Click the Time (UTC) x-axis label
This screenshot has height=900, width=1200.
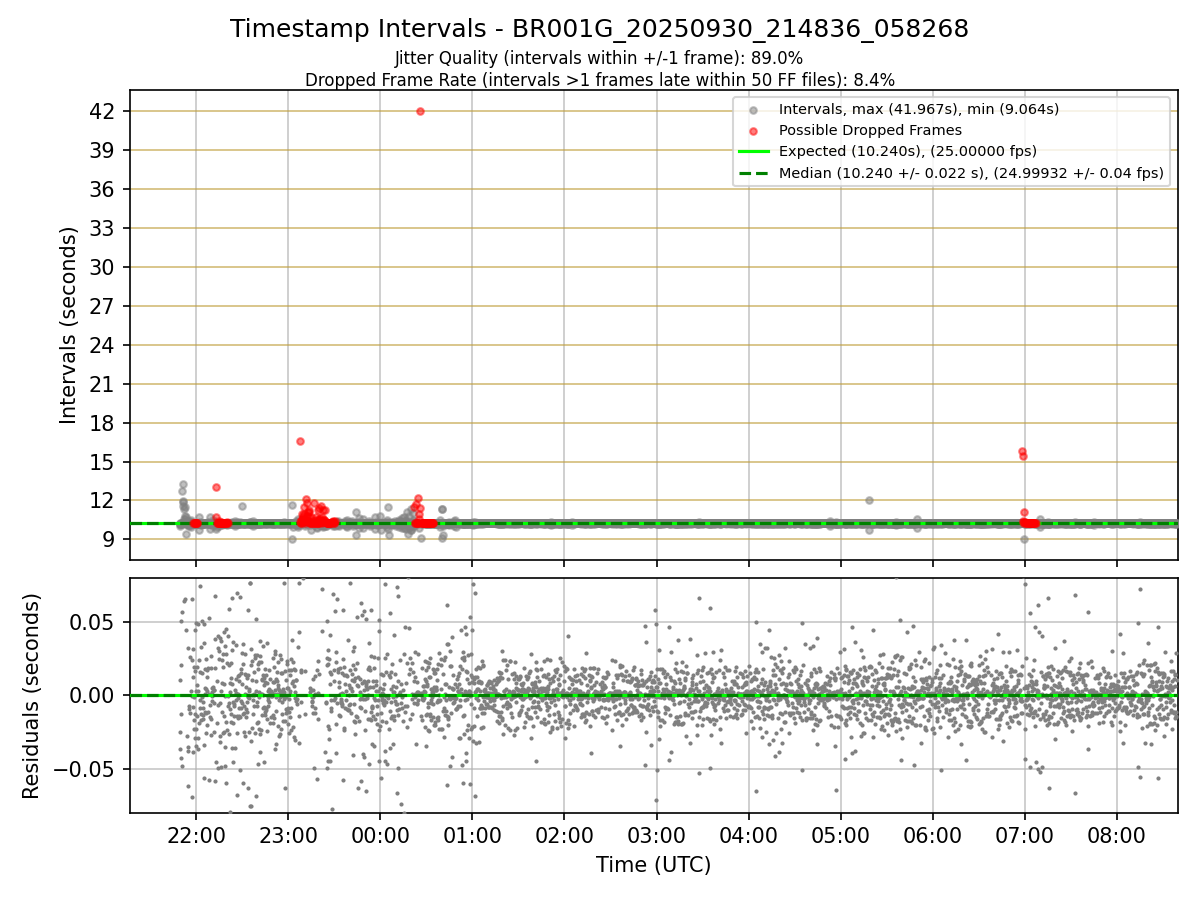[653, 865]
